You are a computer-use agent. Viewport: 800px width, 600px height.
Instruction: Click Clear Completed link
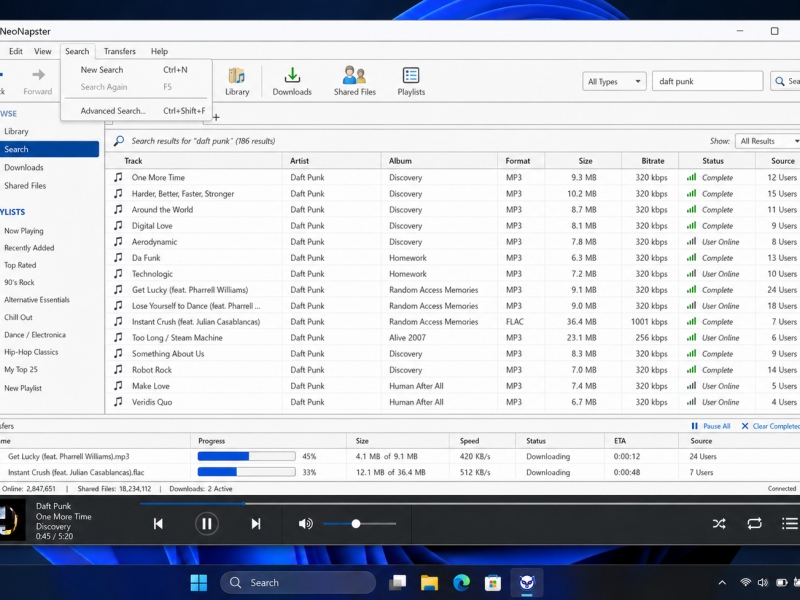[x=770, y=426]
